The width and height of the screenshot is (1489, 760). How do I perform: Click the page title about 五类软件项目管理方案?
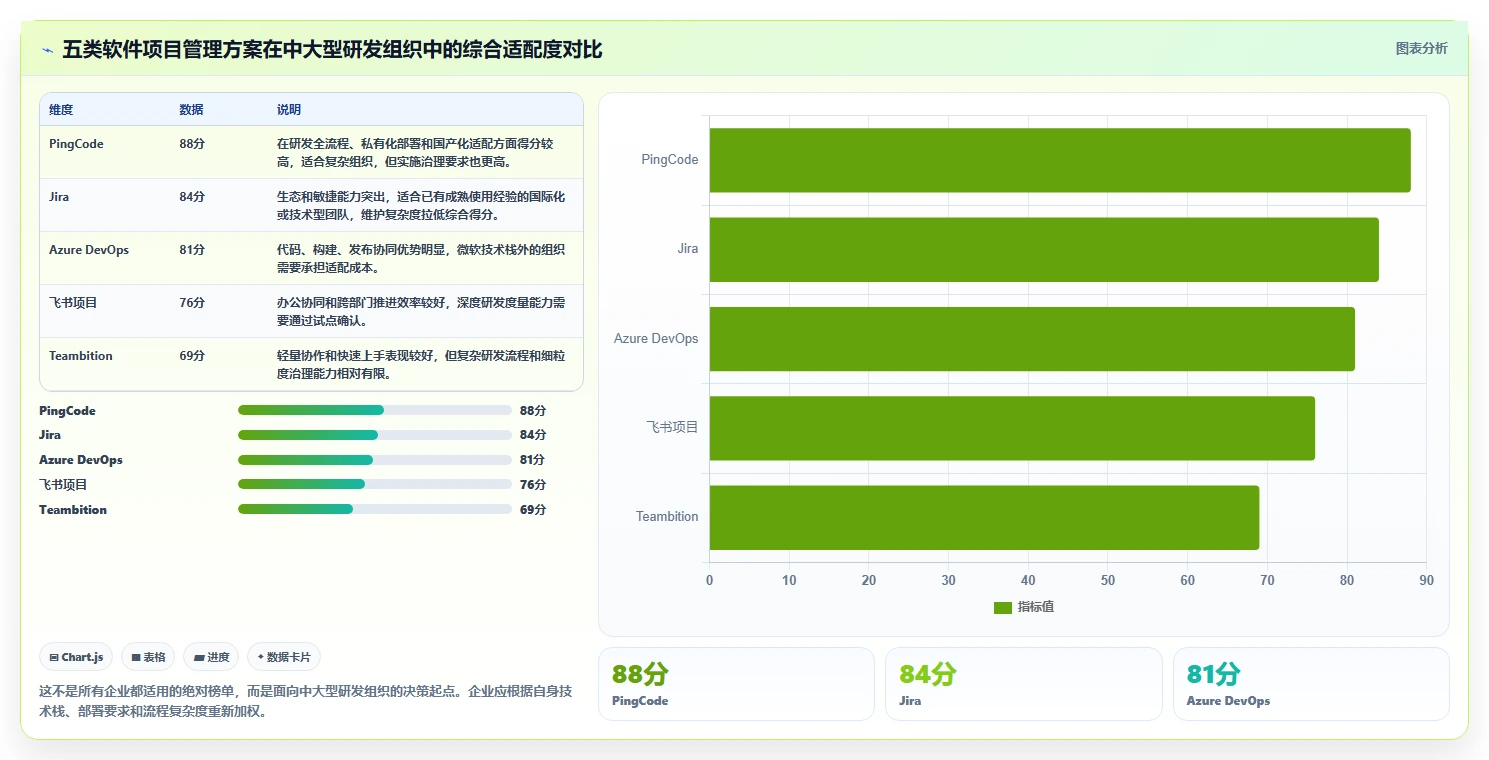332,49
